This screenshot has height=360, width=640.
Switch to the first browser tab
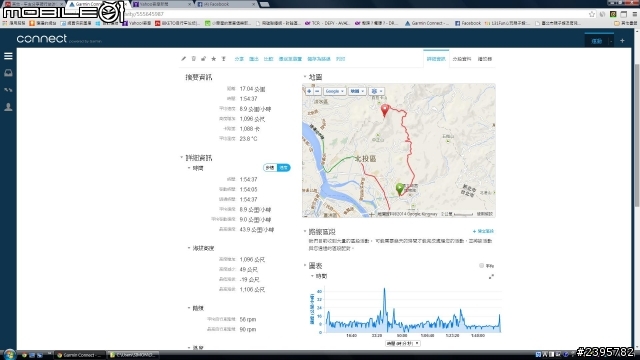click(33, 4)
